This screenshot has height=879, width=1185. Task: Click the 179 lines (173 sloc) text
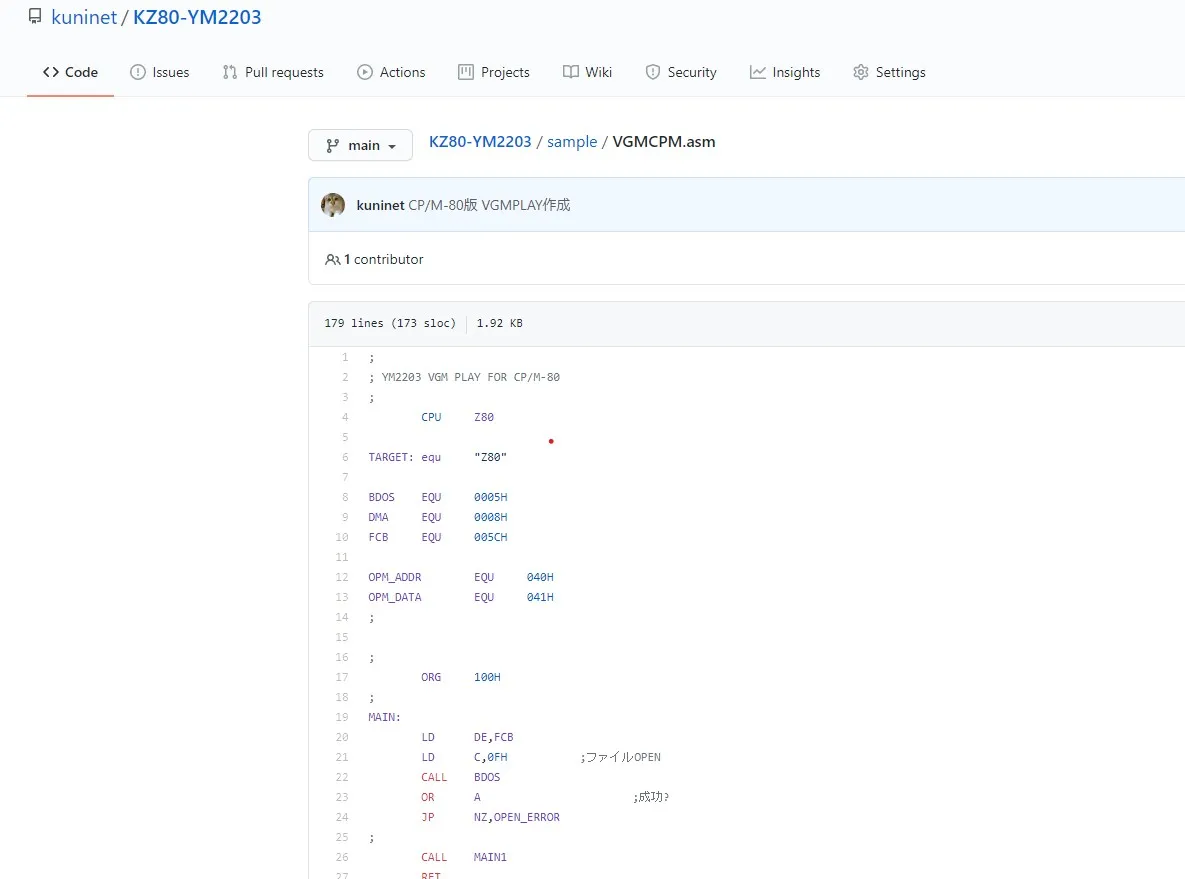pos(390,323)
